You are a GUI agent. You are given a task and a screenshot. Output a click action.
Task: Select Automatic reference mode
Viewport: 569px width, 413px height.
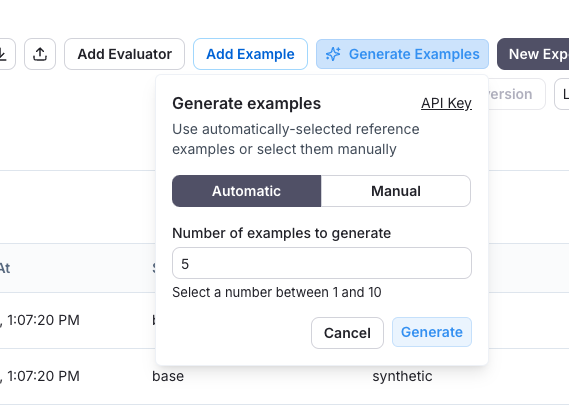pyautogui.click(x=246, y=191)
